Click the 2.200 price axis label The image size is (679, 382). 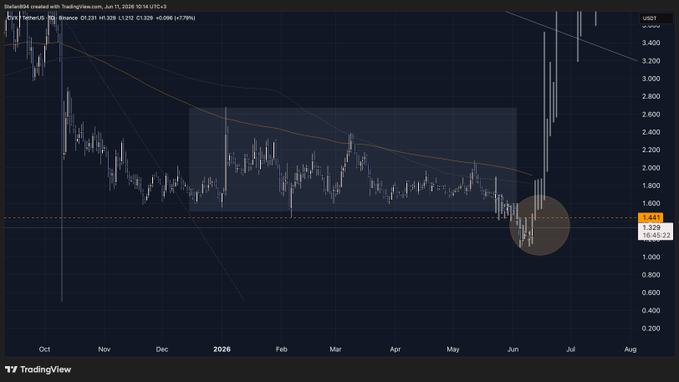point(651,150)
